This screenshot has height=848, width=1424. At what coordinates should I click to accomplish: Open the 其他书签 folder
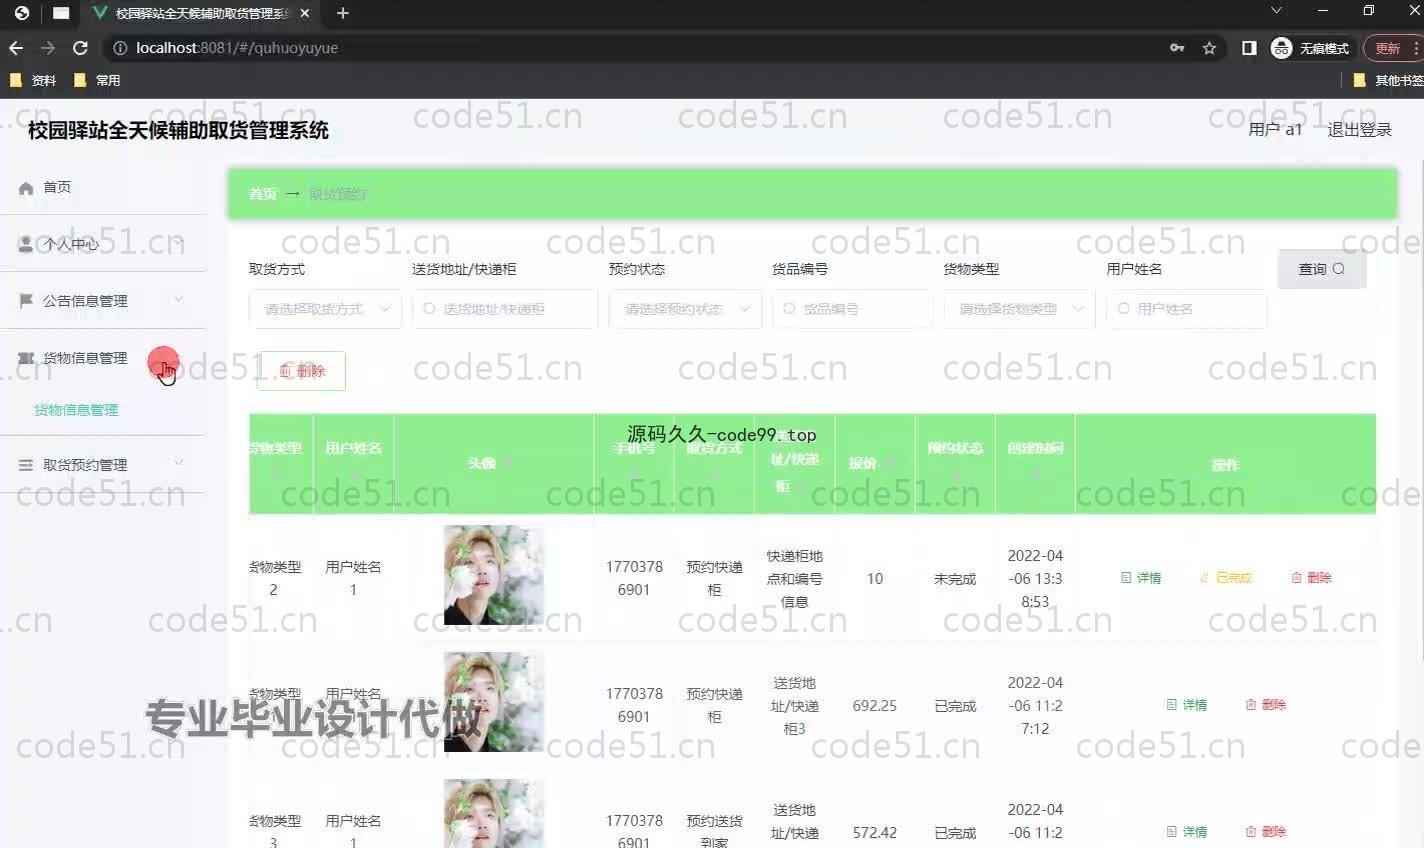point(1388,80)
